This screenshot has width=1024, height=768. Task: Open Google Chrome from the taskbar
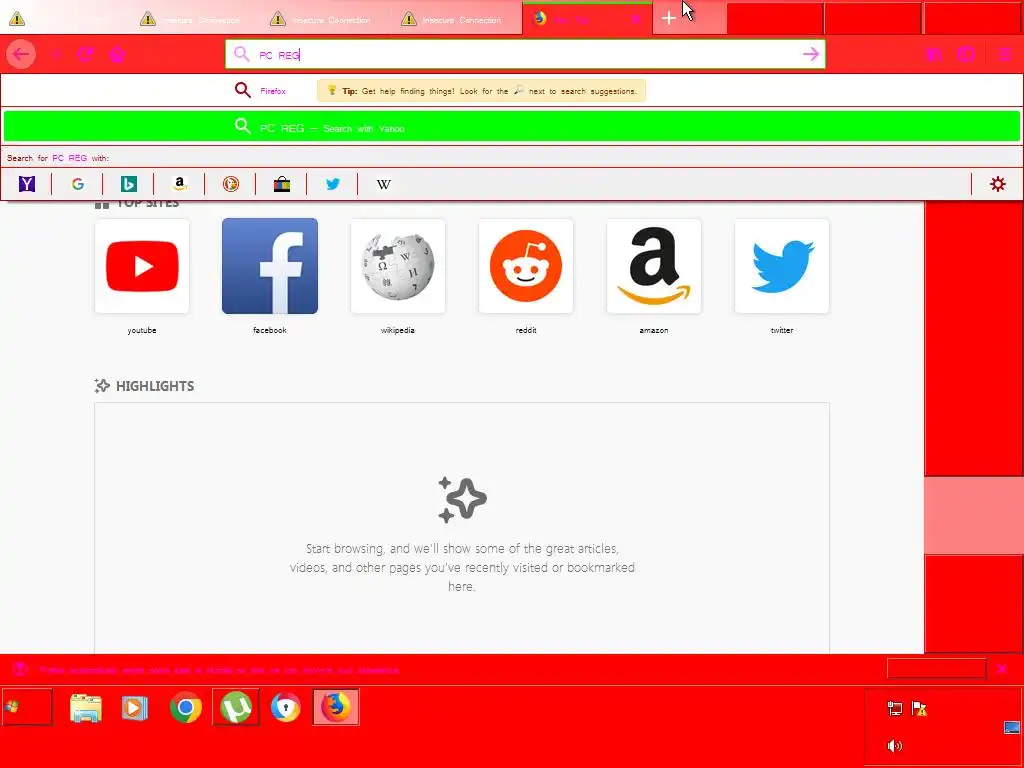point(185,707)
